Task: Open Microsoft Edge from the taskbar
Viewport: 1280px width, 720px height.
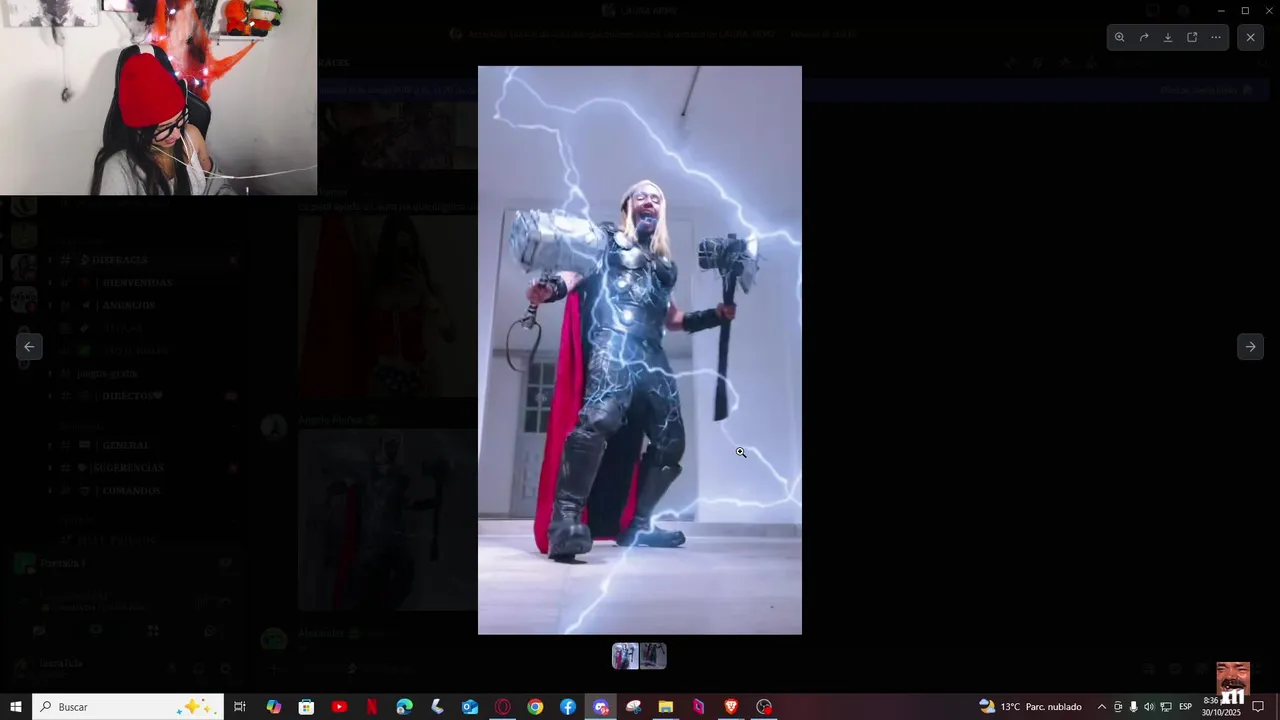Action: pyautogui.click(x=404, y=707)
